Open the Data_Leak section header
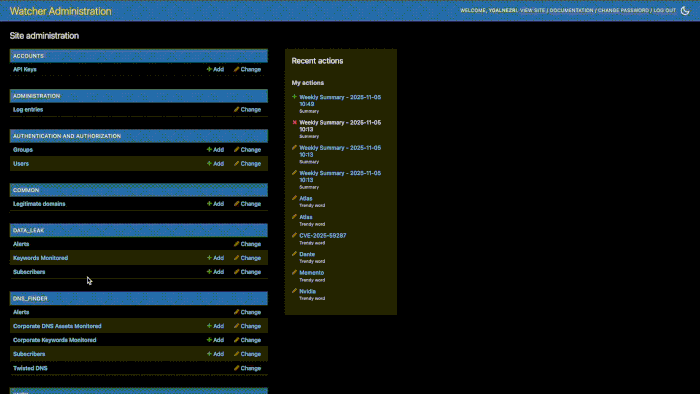The height and width of the screenshot is (394, 700). [x=28, y=230]
